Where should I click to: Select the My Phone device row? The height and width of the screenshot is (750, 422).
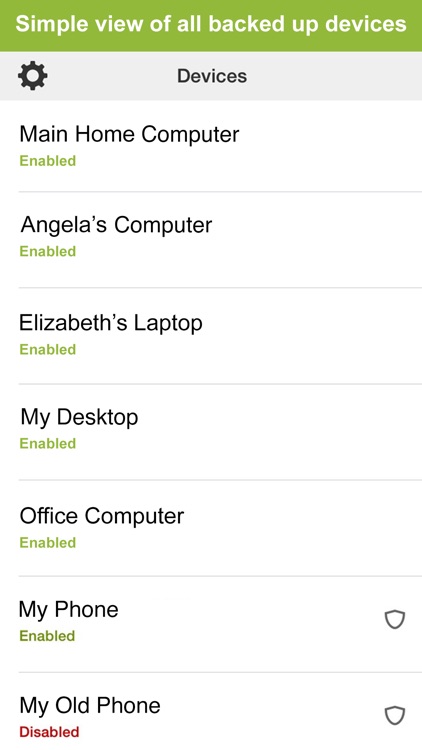pos(211,624)
